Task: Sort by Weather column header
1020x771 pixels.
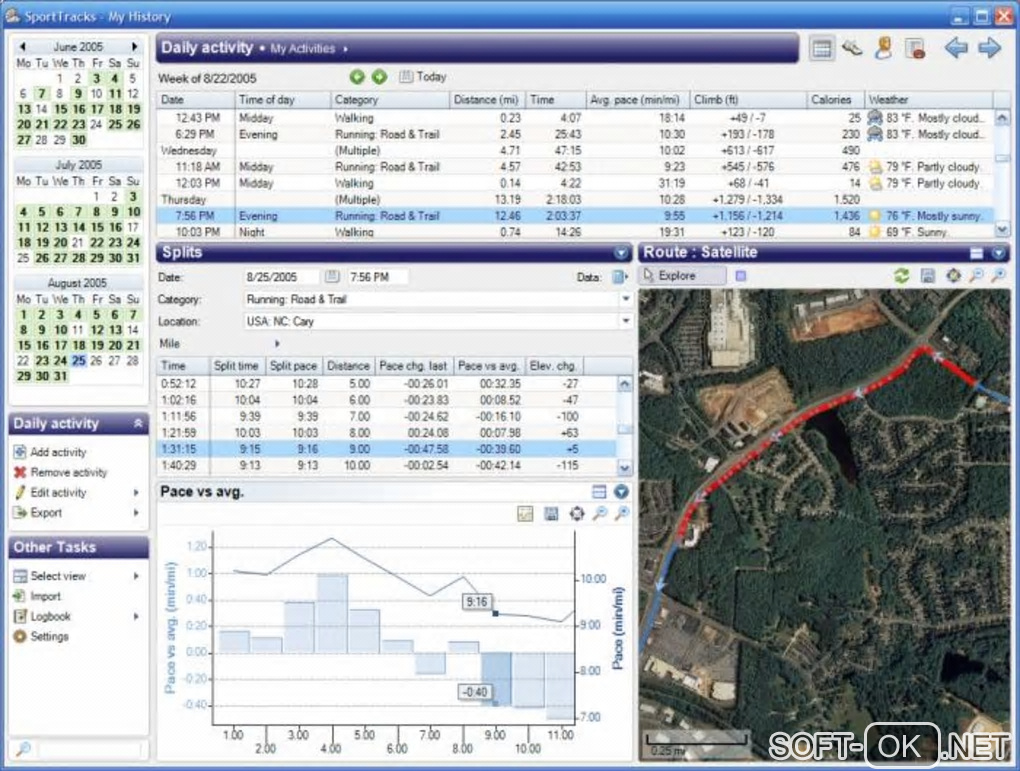Action: point(929,100)
